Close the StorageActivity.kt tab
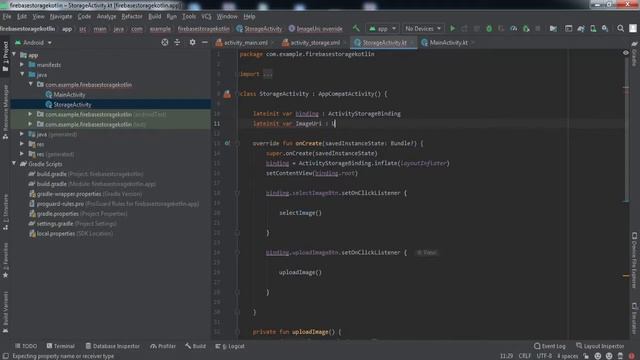 412,42
